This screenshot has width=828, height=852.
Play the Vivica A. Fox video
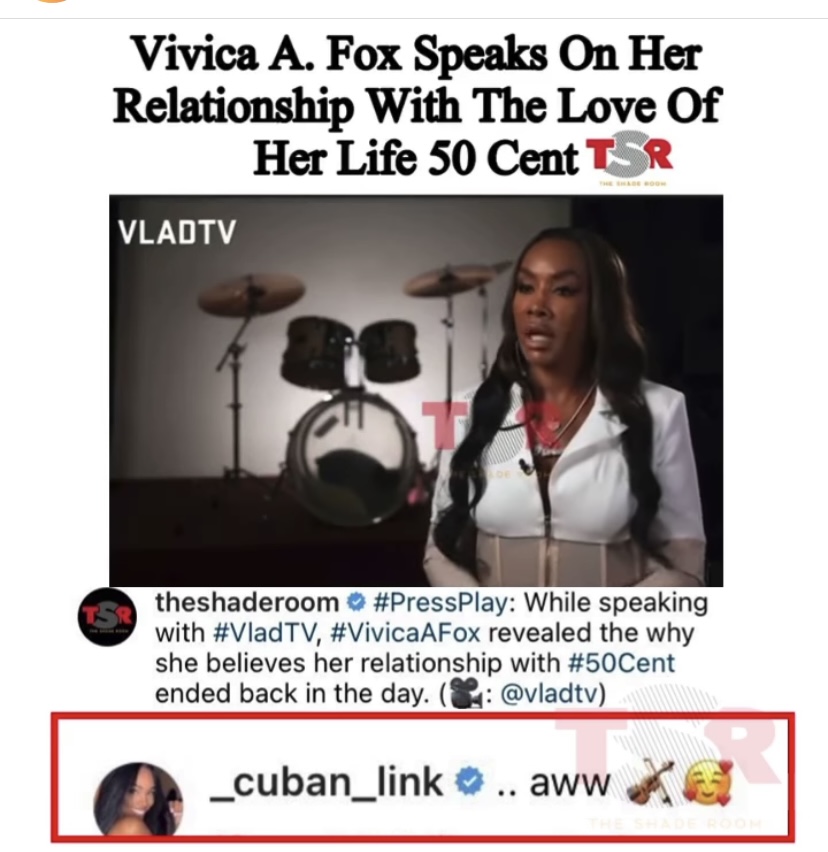click(x=416, y=390)
